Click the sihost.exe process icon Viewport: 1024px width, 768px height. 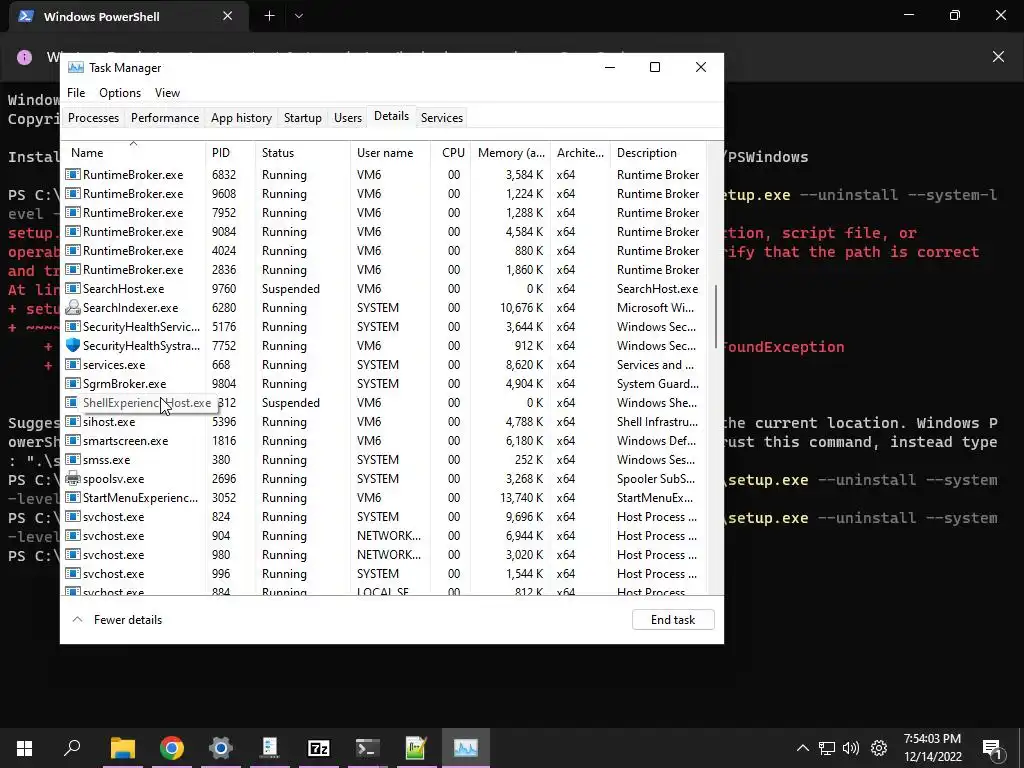73,422
